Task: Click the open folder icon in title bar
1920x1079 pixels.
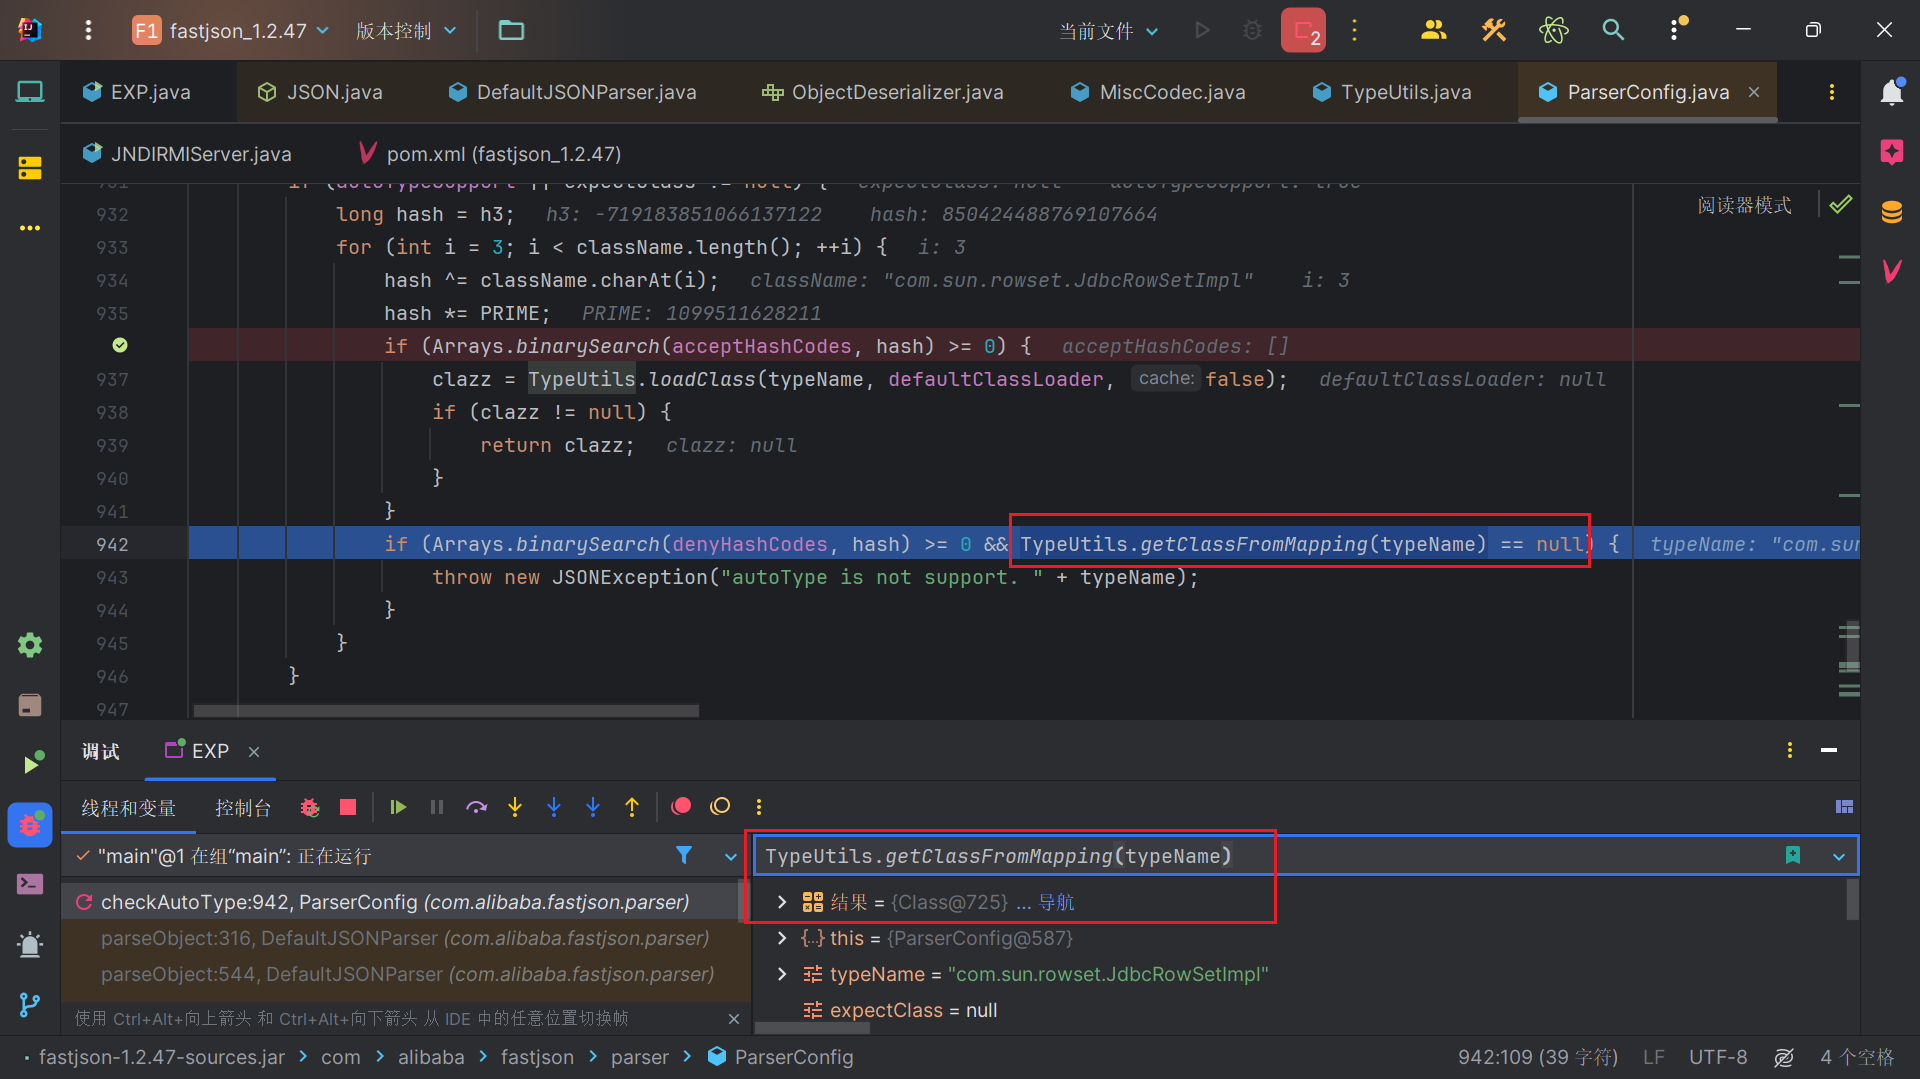Action: tap(511, 30)
